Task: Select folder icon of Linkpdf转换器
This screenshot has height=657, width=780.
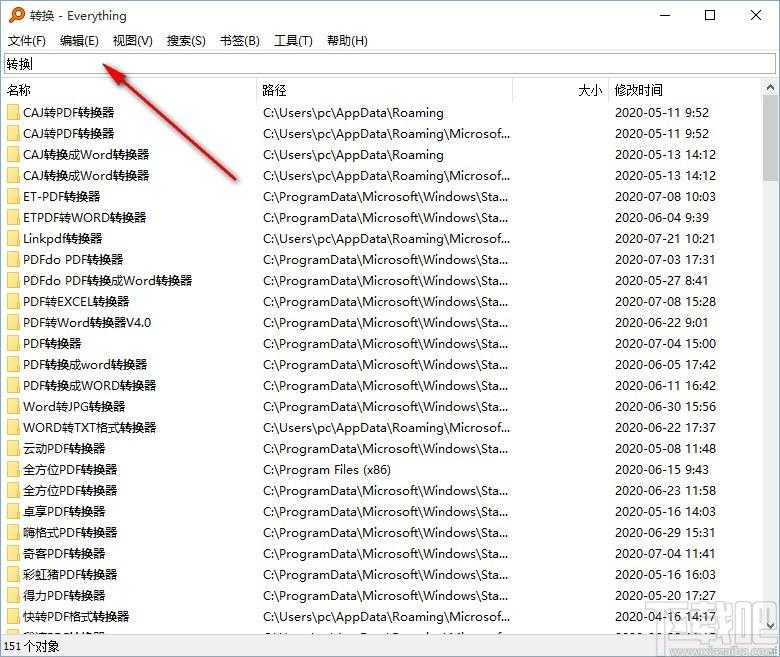Action: 13,238
